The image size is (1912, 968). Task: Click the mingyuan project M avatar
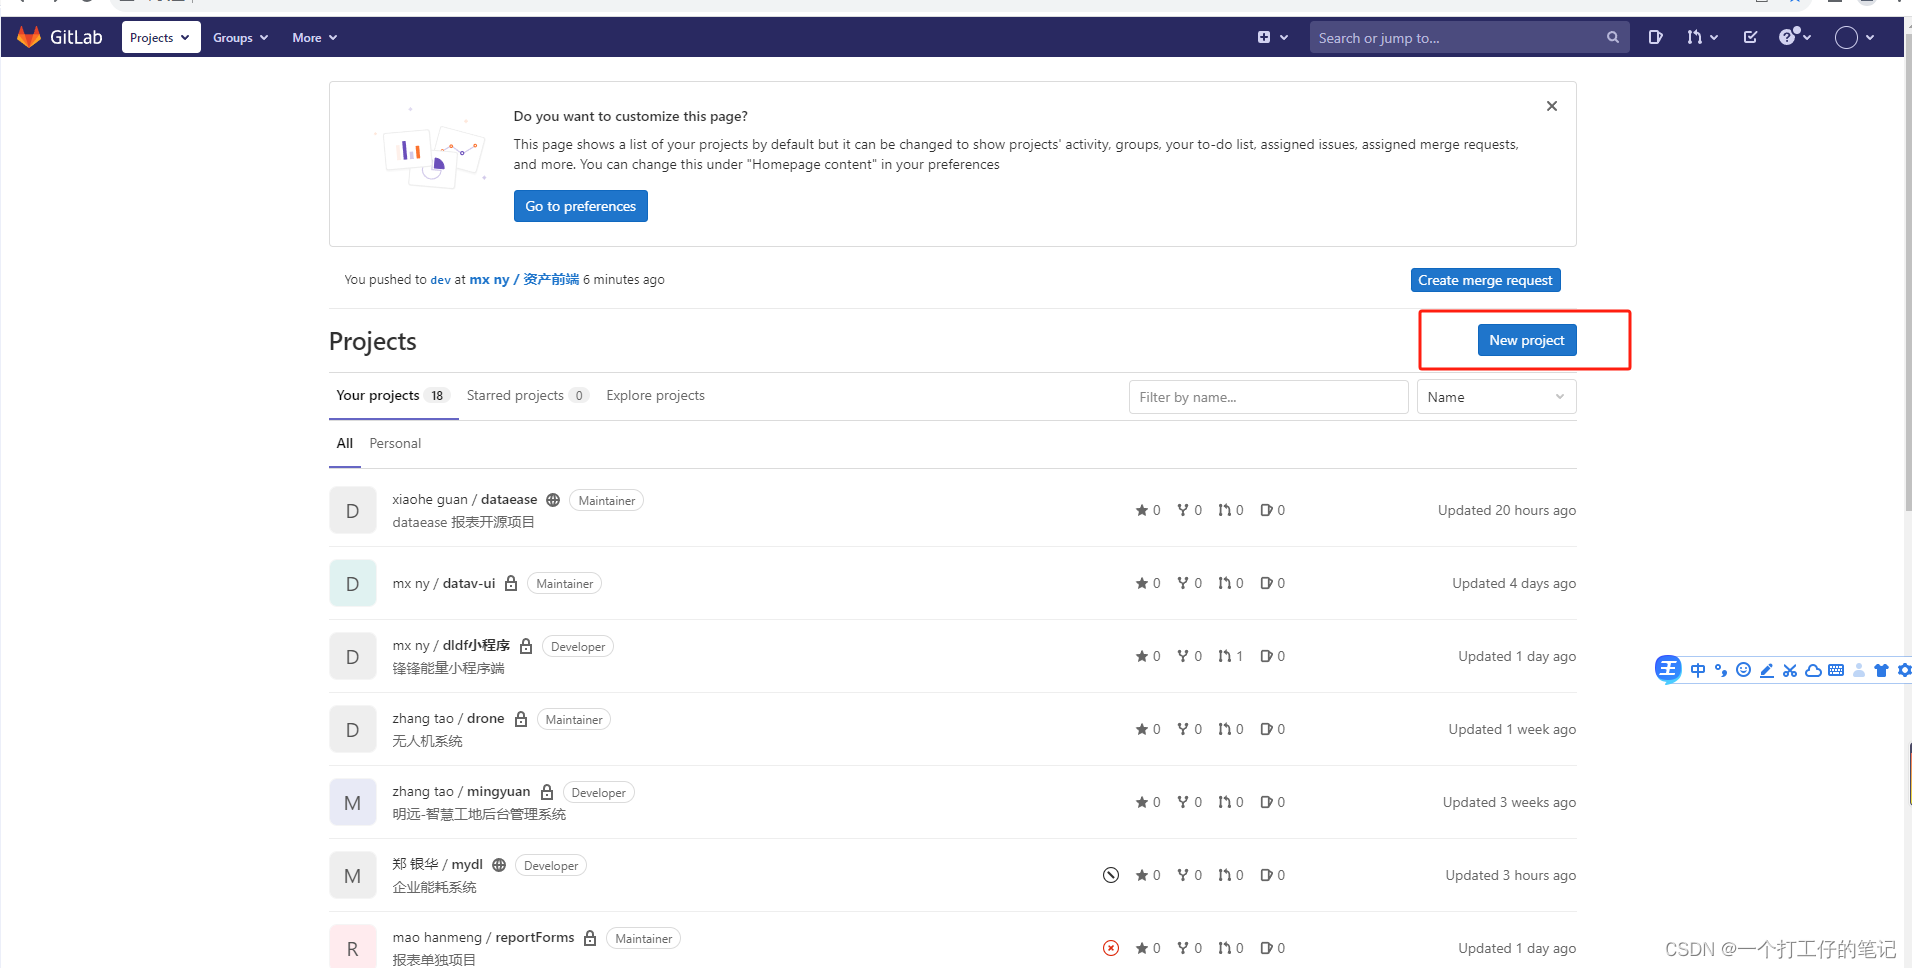point(352,803)
